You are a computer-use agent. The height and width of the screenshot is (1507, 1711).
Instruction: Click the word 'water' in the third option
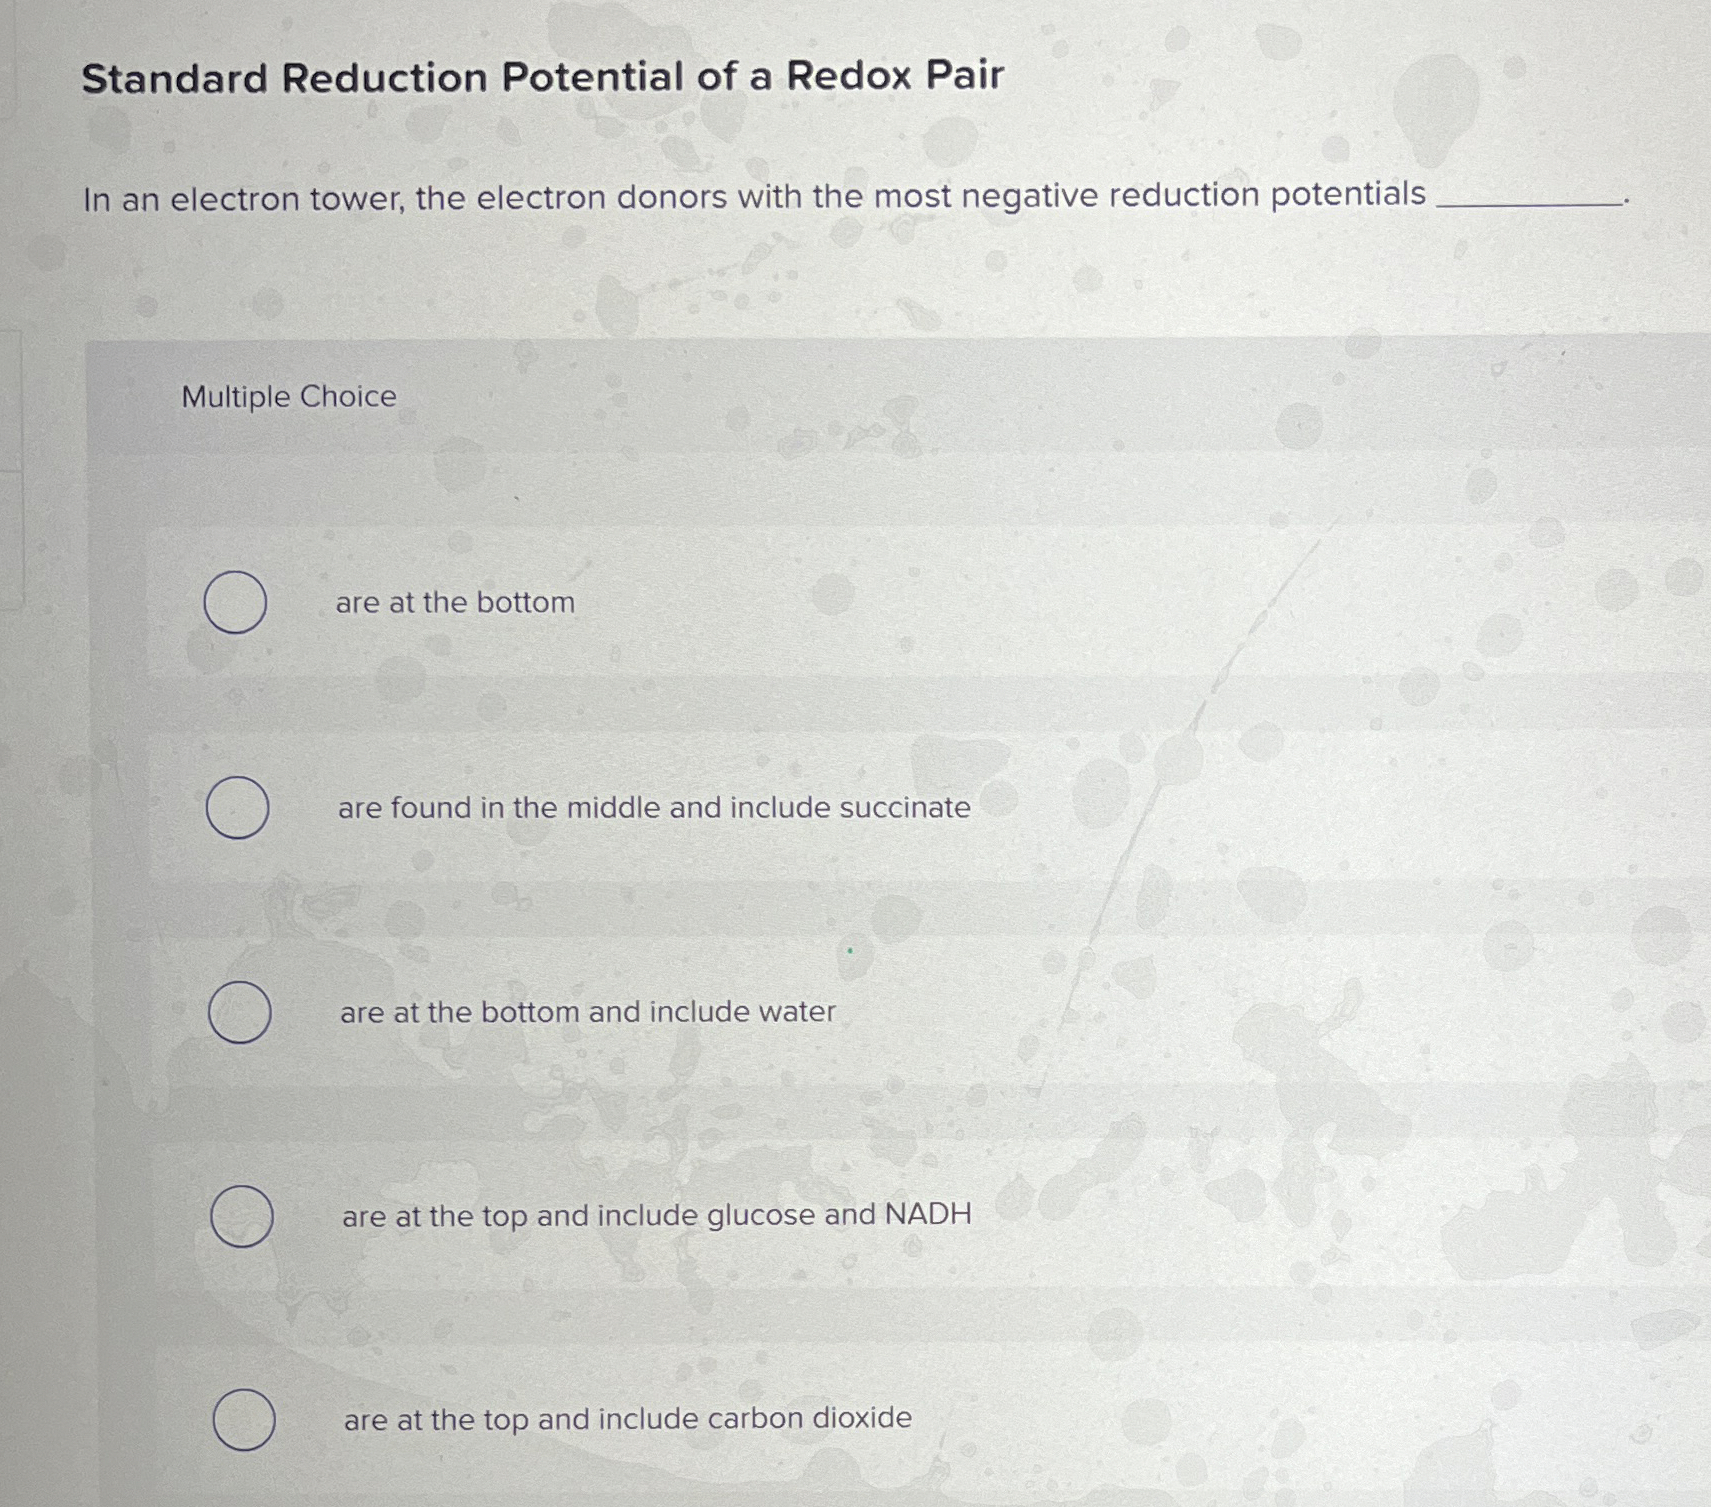point(797,1011)
